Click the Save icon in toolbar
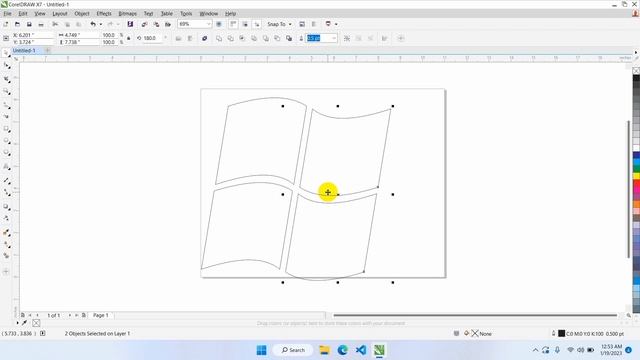Image resolution: width=640 pixels, height=360 pixels. click(x=29, y=24)
